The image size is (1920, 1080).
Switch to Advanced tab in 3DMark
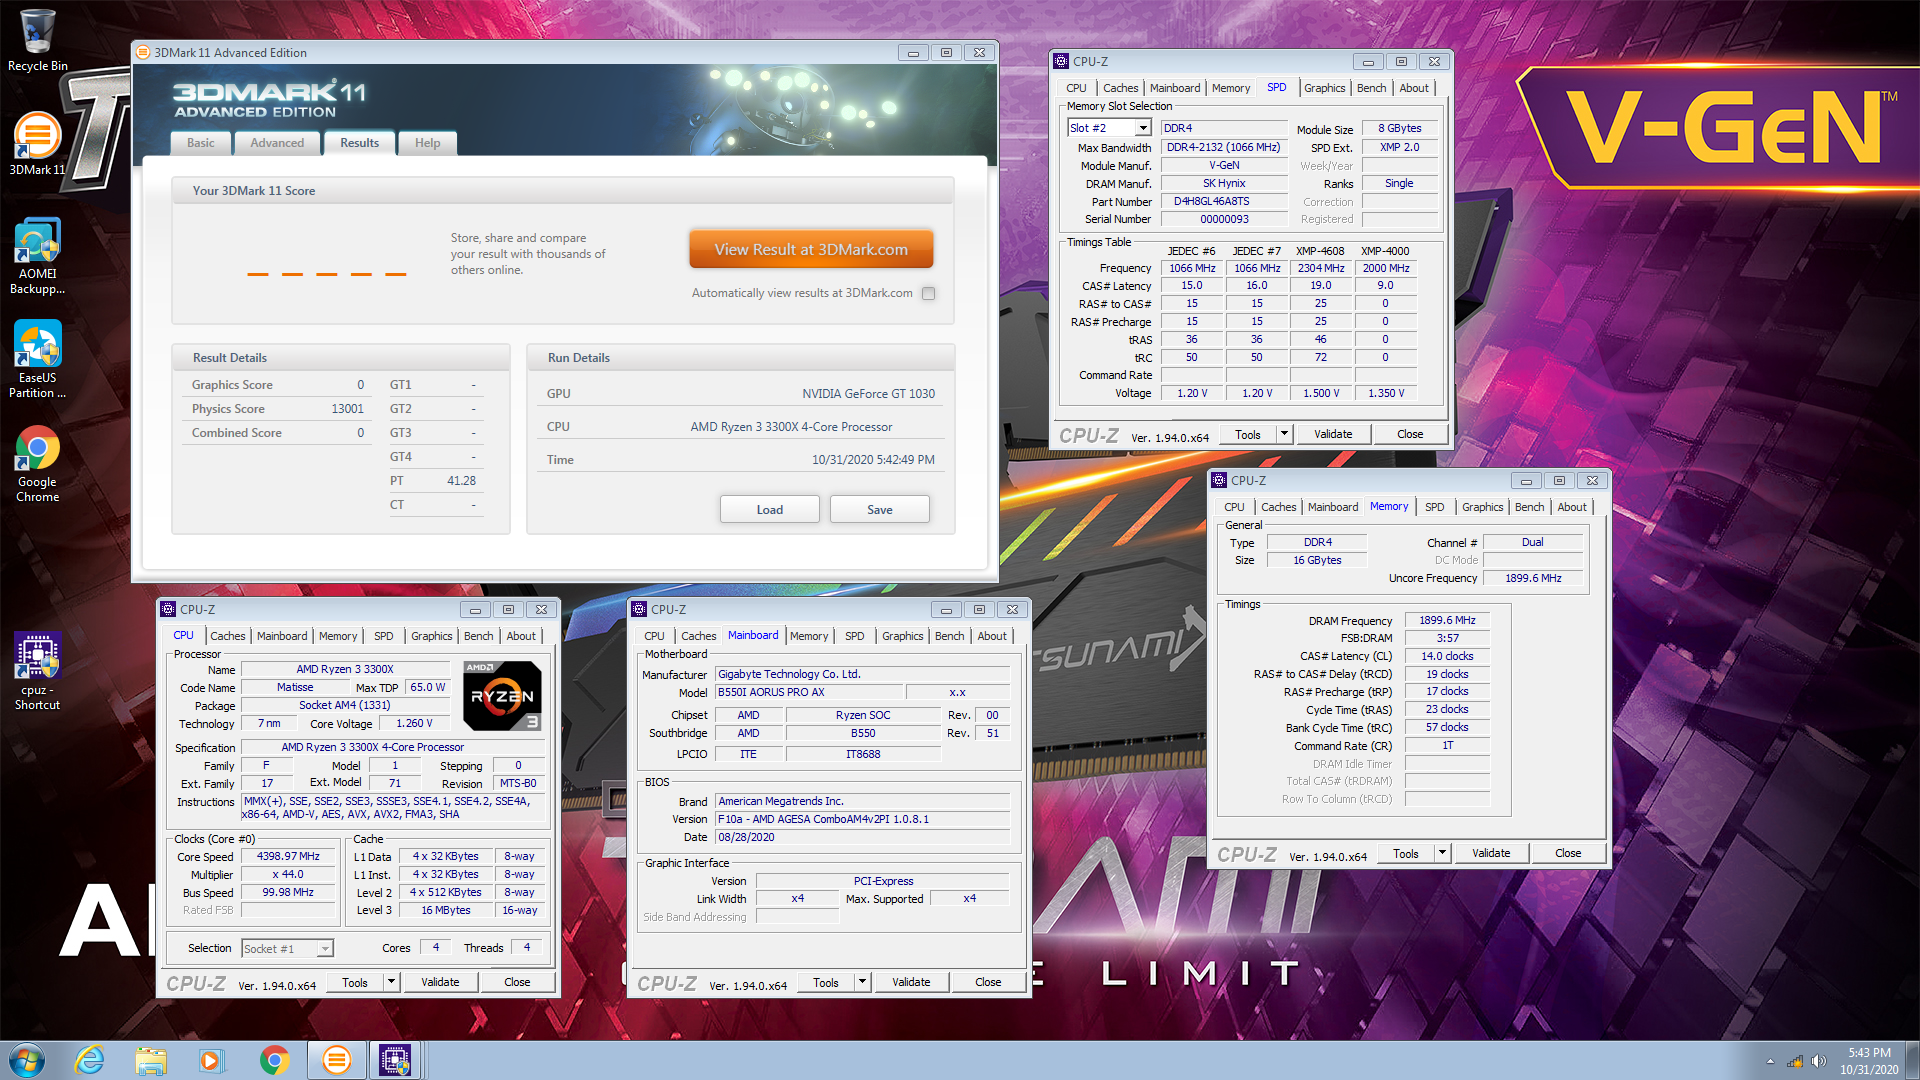pos(277,143)
